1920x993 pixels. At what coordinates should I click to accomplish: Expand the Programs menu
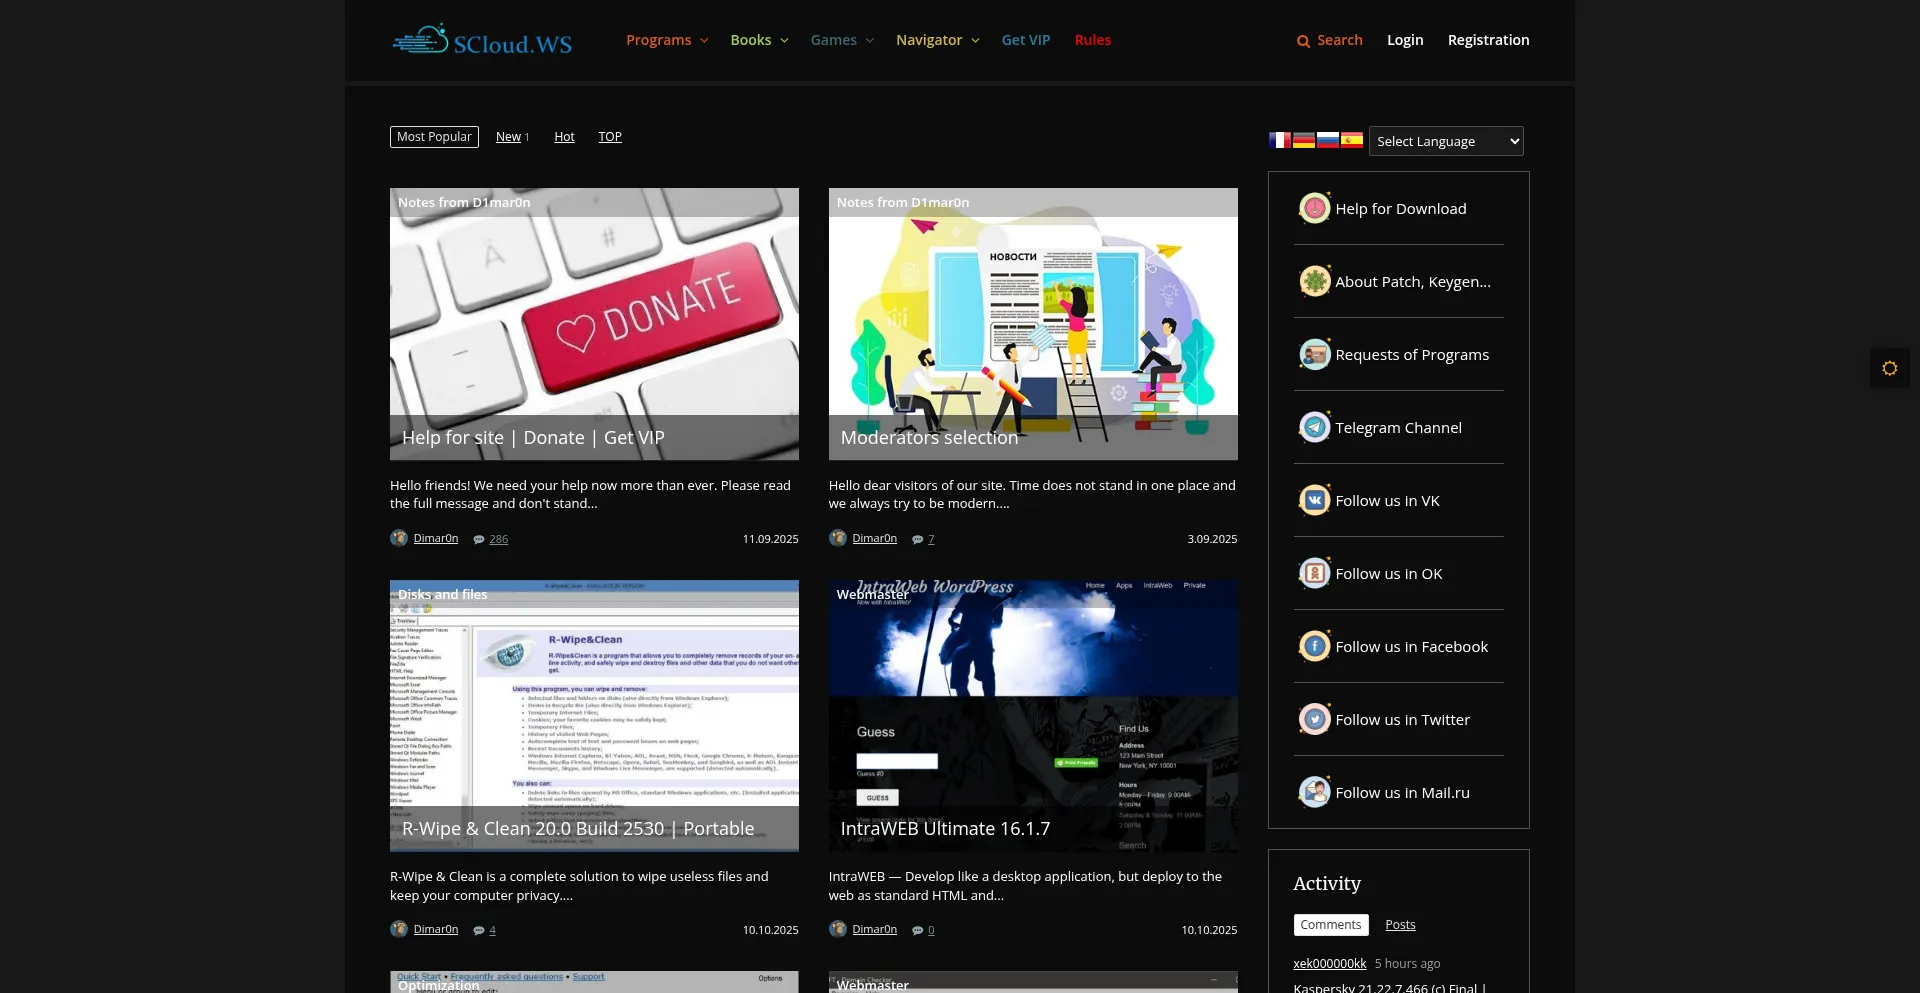click(667, 40)
